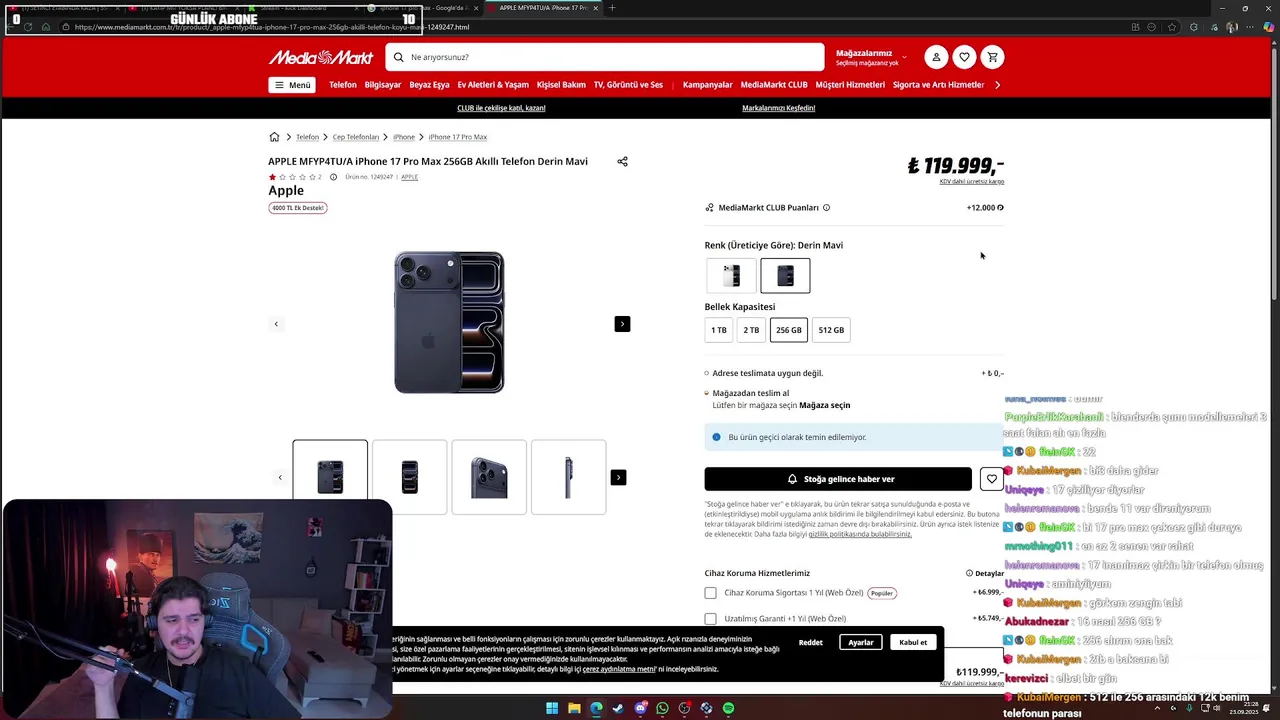
Task: Select 2 TB memory capacity
Action: click(x=751, y=330)
